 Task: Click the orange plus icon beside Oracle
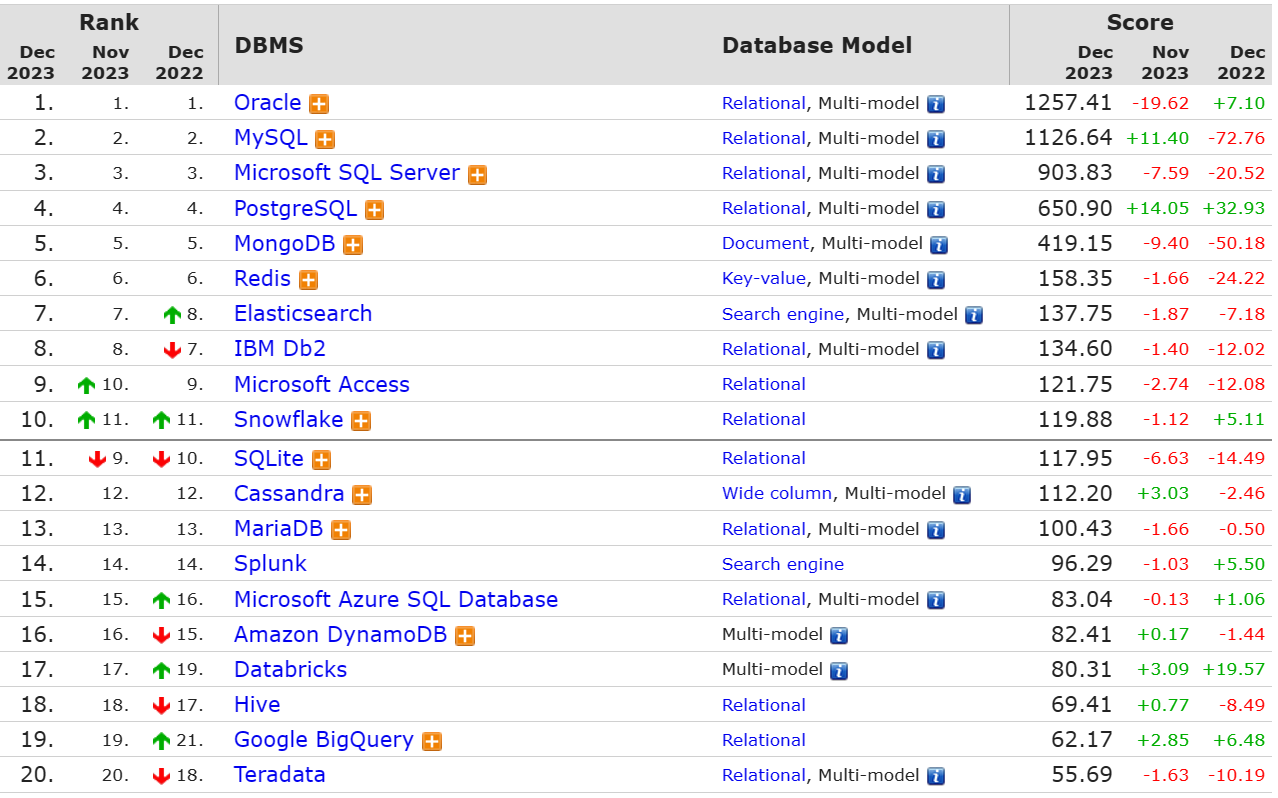pyautogui.click(x=319, y=104)
